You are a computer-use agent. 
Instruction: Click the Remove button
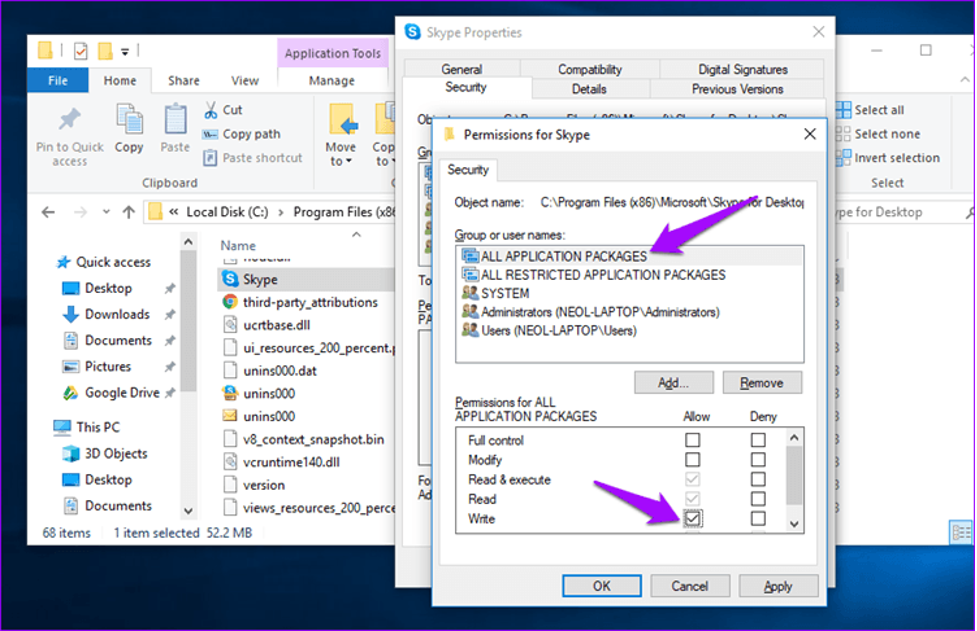coord(762,383)
